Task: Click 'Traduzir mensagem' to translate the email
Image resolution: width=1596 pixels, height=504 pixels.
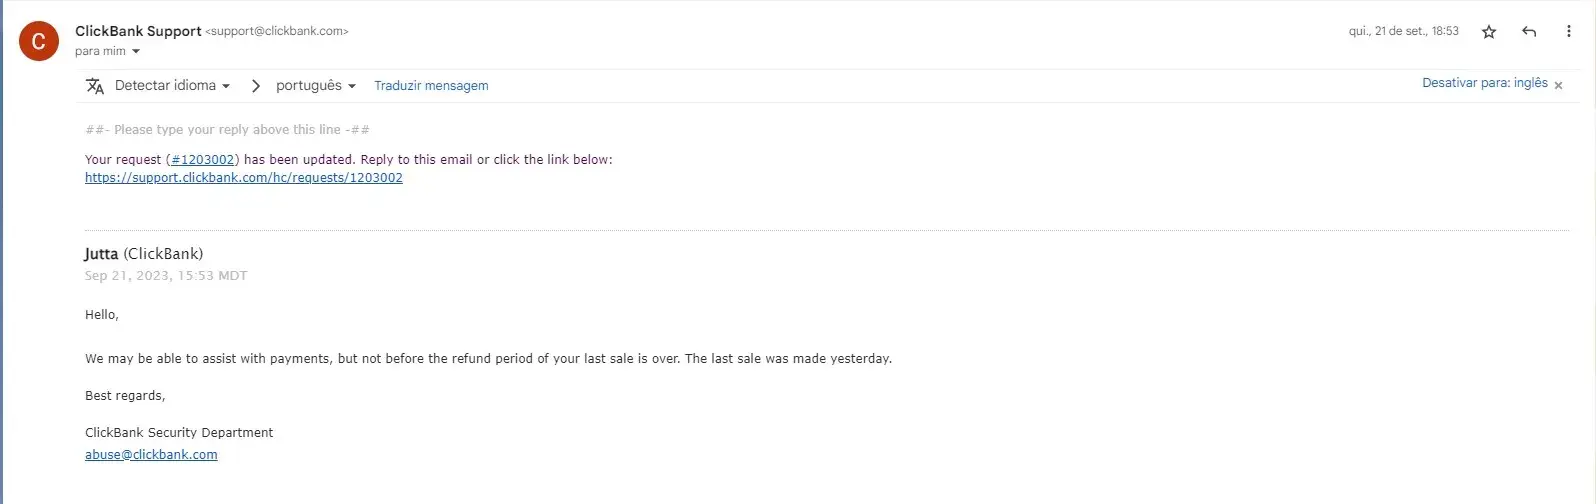Action: point(431,86)
